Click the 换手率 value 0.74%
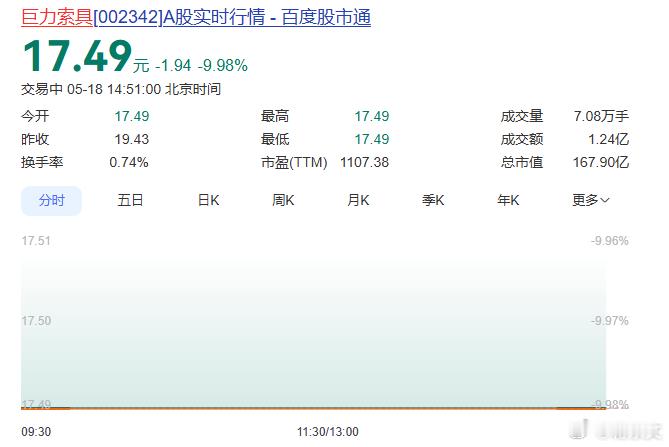 (128, 162)
